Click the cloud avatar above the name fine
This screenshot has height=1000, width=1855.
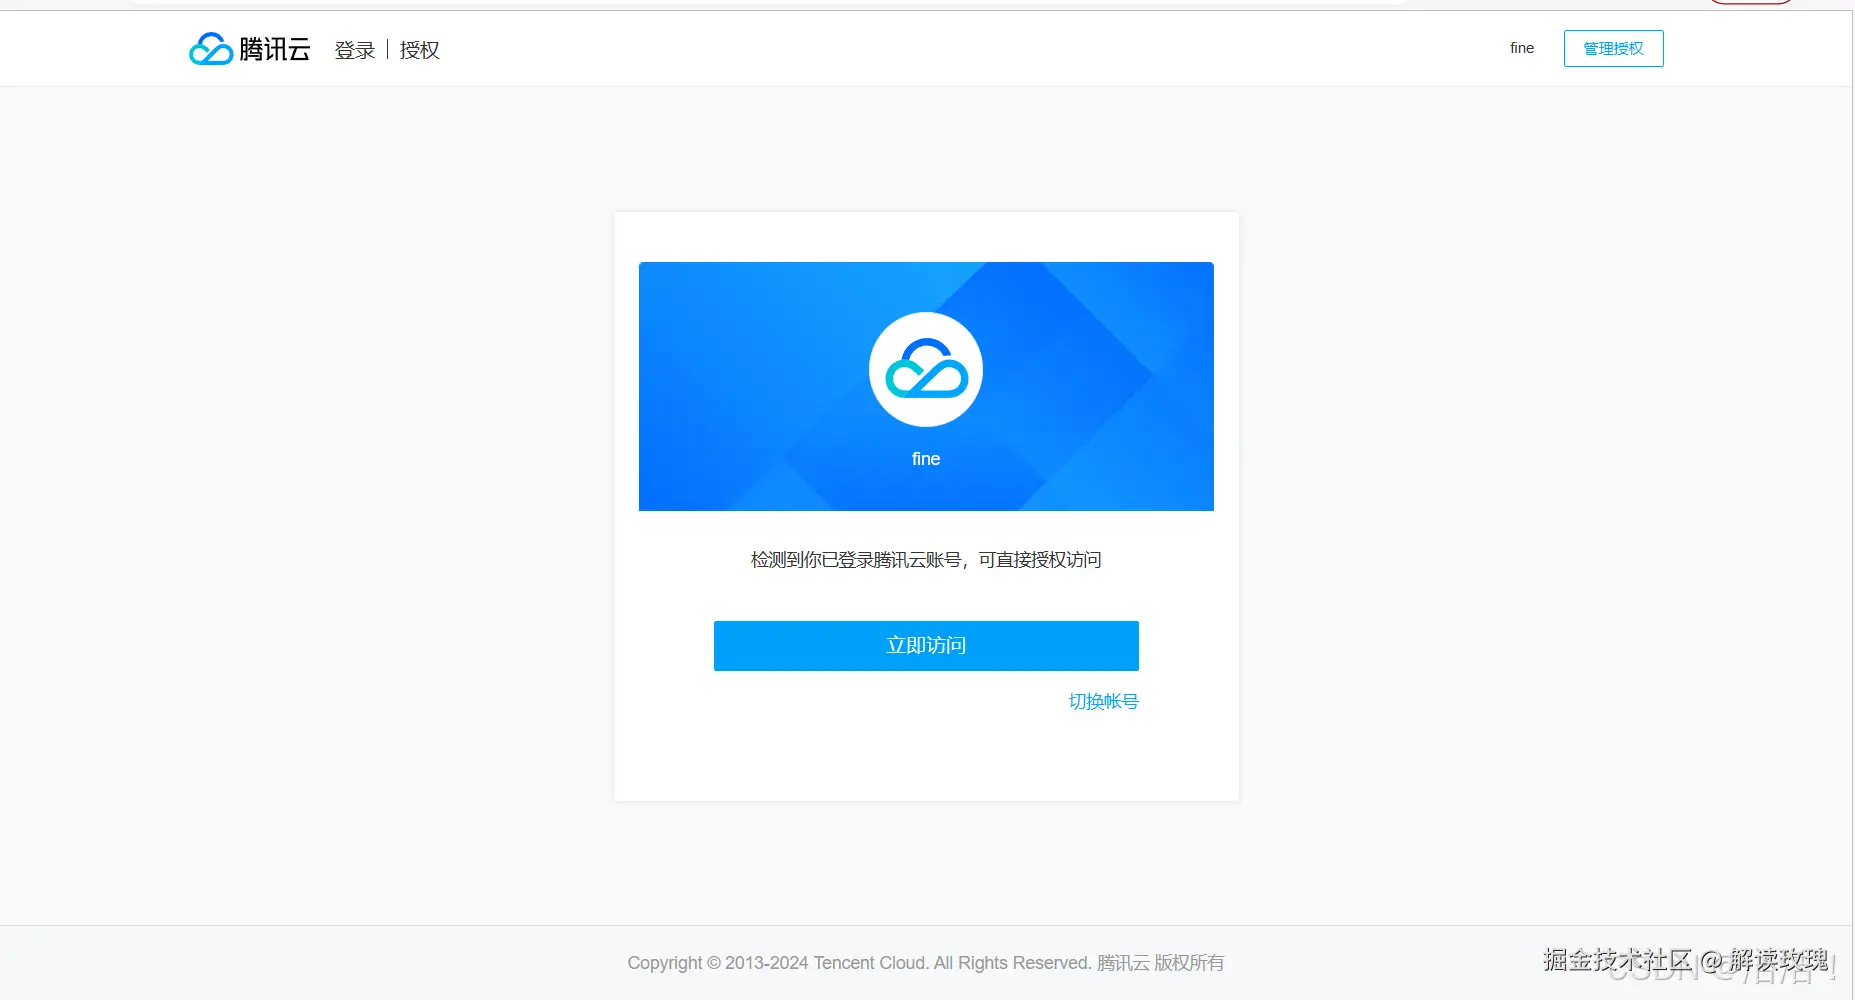[x=926, y=369]
